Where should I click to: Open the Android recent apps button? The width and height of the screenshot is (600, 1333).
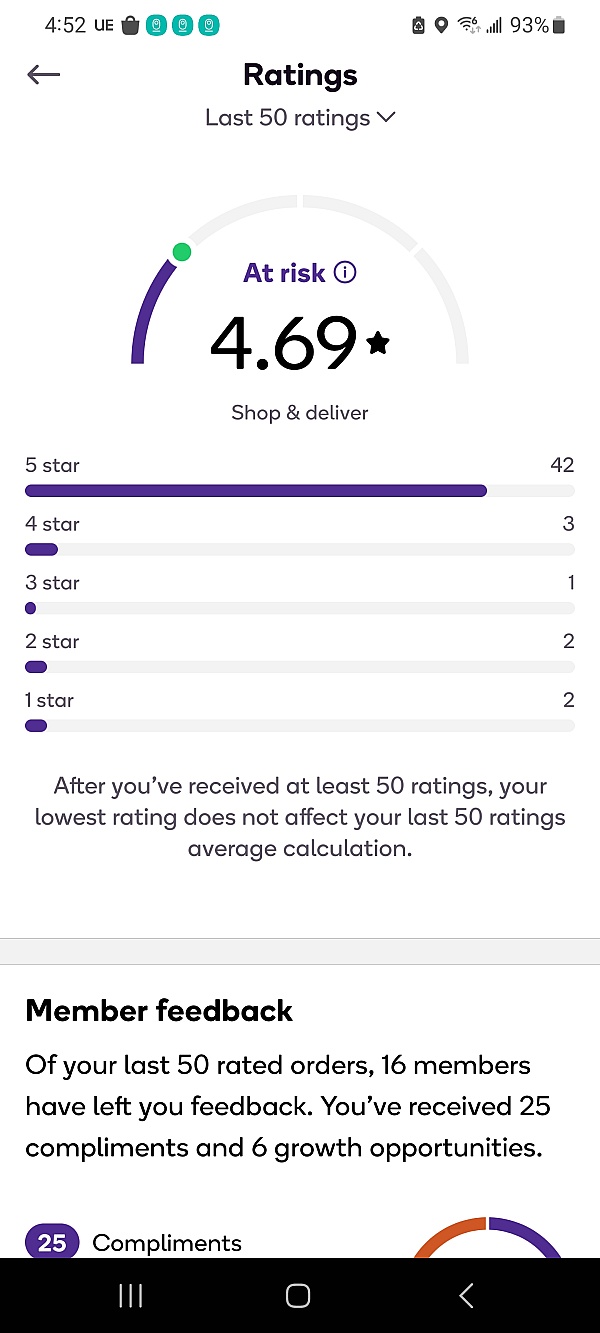131,1296
